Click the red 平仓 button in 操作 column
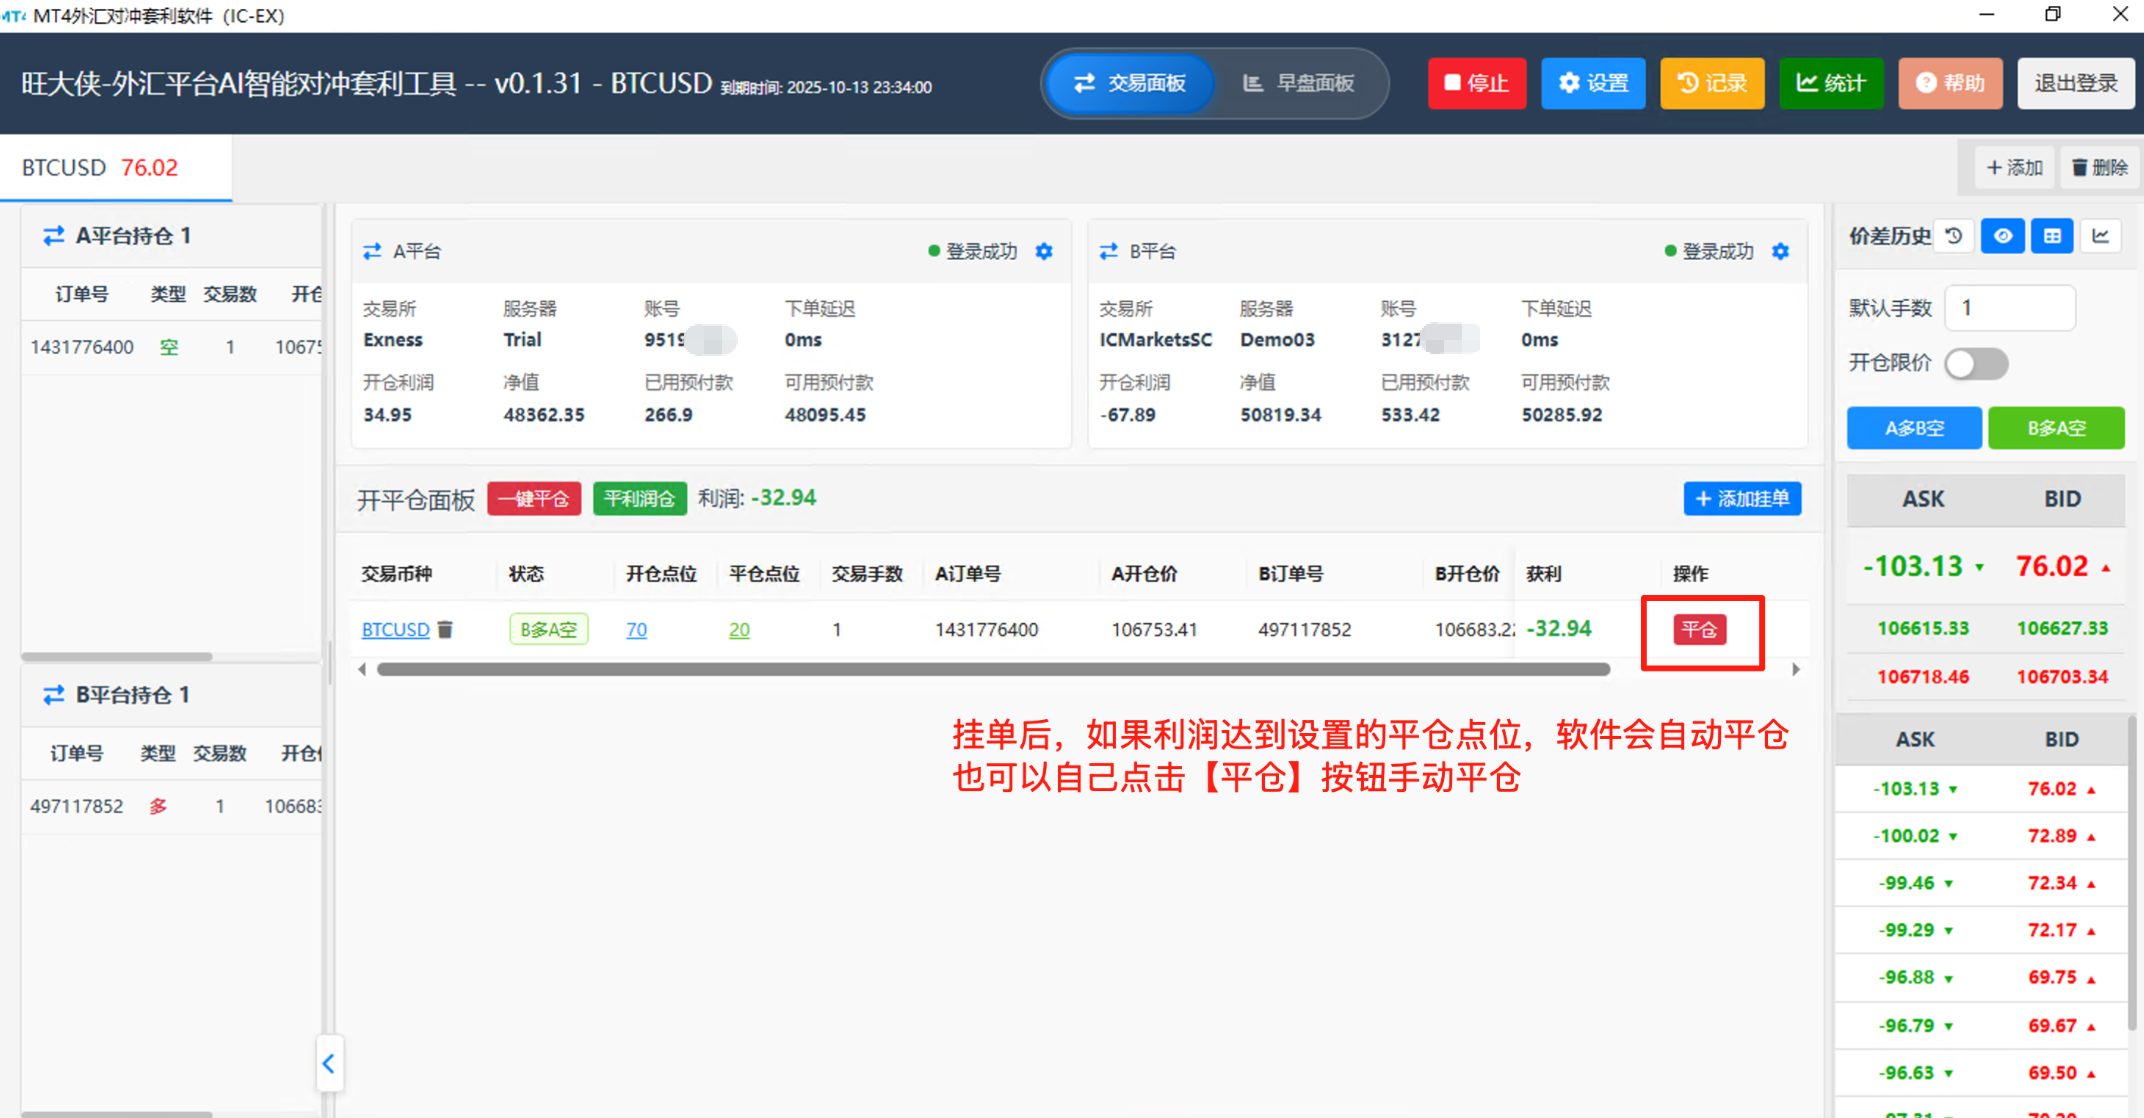 1699,630
